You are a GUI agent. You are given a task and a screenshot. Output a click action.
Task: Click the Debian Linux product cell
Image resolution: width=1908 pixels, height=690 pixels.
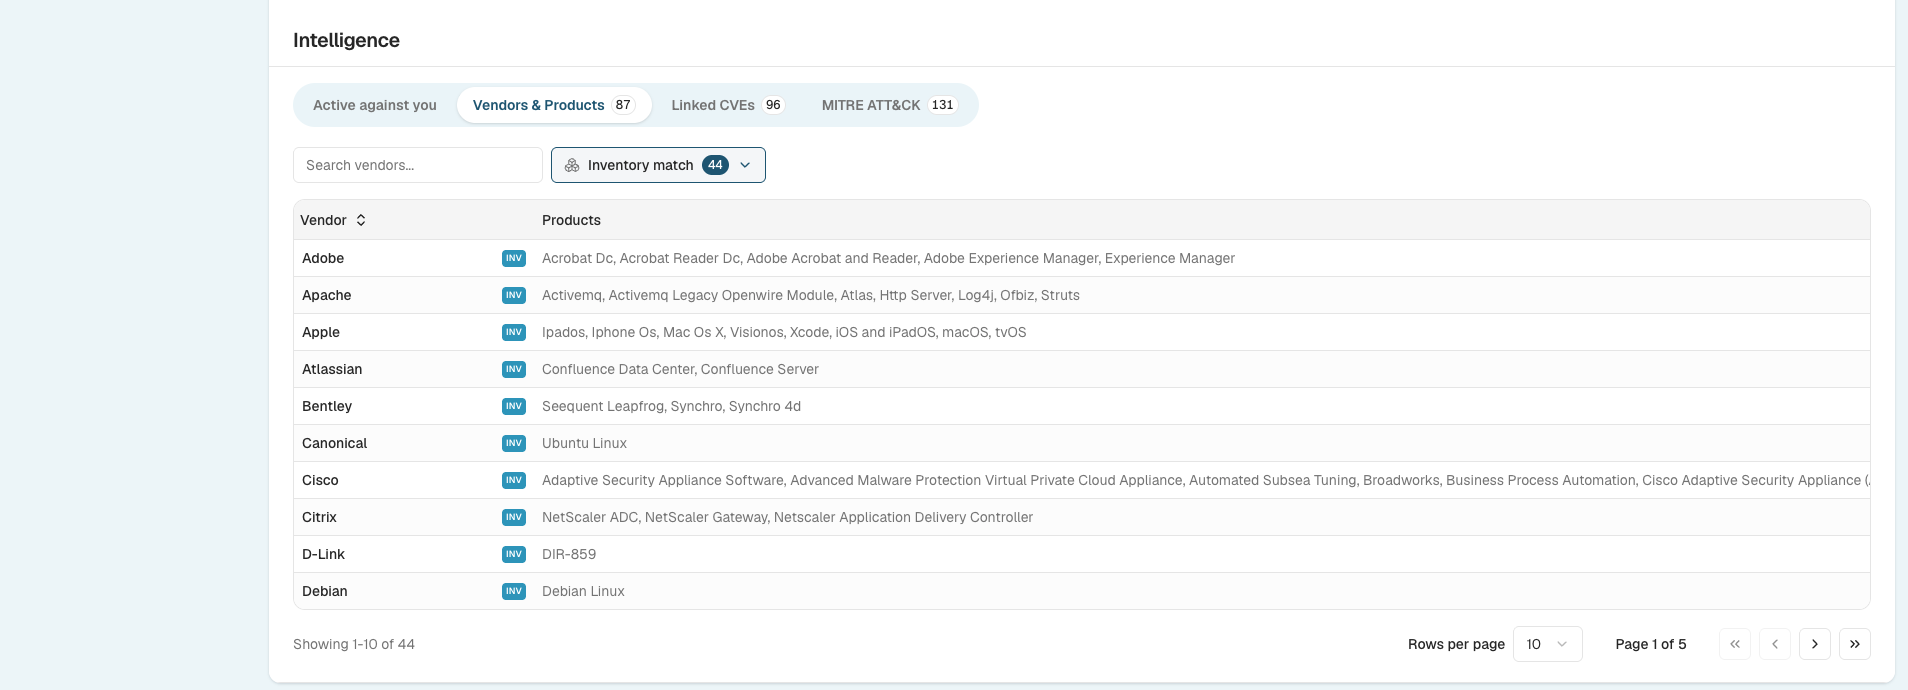pyautogui.click(x=583, y=591)
